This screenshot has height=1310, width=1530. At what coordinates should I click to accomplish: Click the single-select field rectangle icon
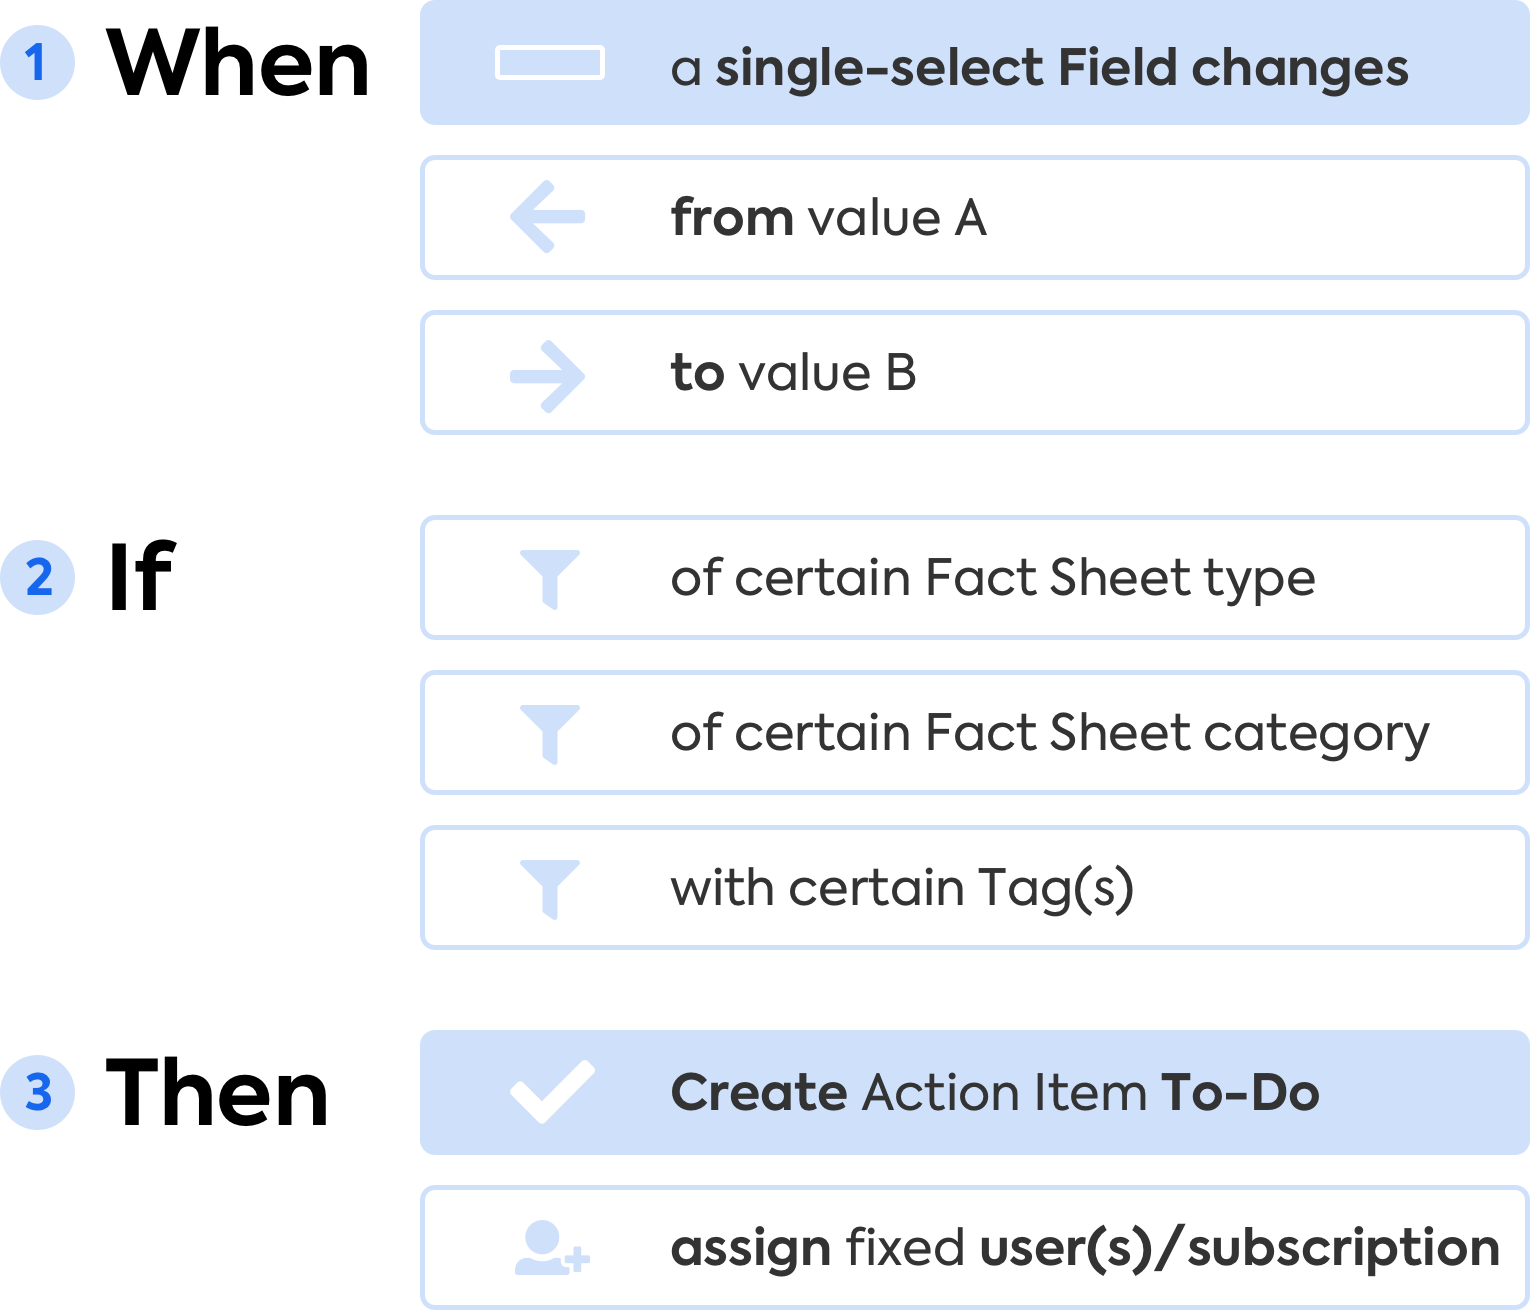click(549, 63)
